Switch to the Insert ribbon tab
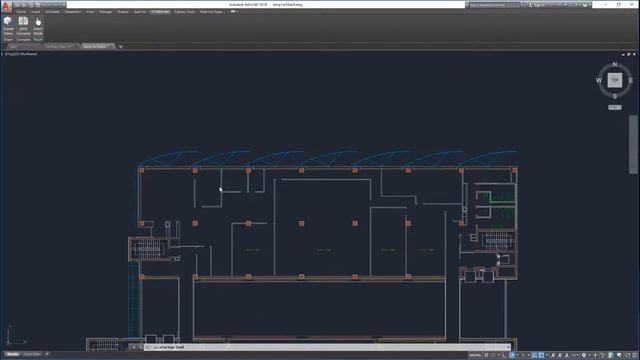The height and width of the screenshot is (360, 640). click(36, 12)
